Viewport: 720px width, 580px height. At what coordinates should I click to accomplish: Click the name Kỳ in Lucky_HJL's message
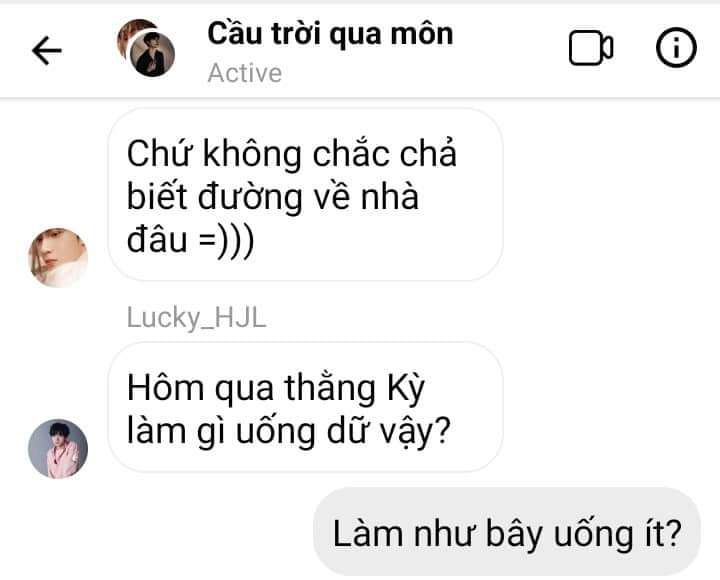(406, 389)
